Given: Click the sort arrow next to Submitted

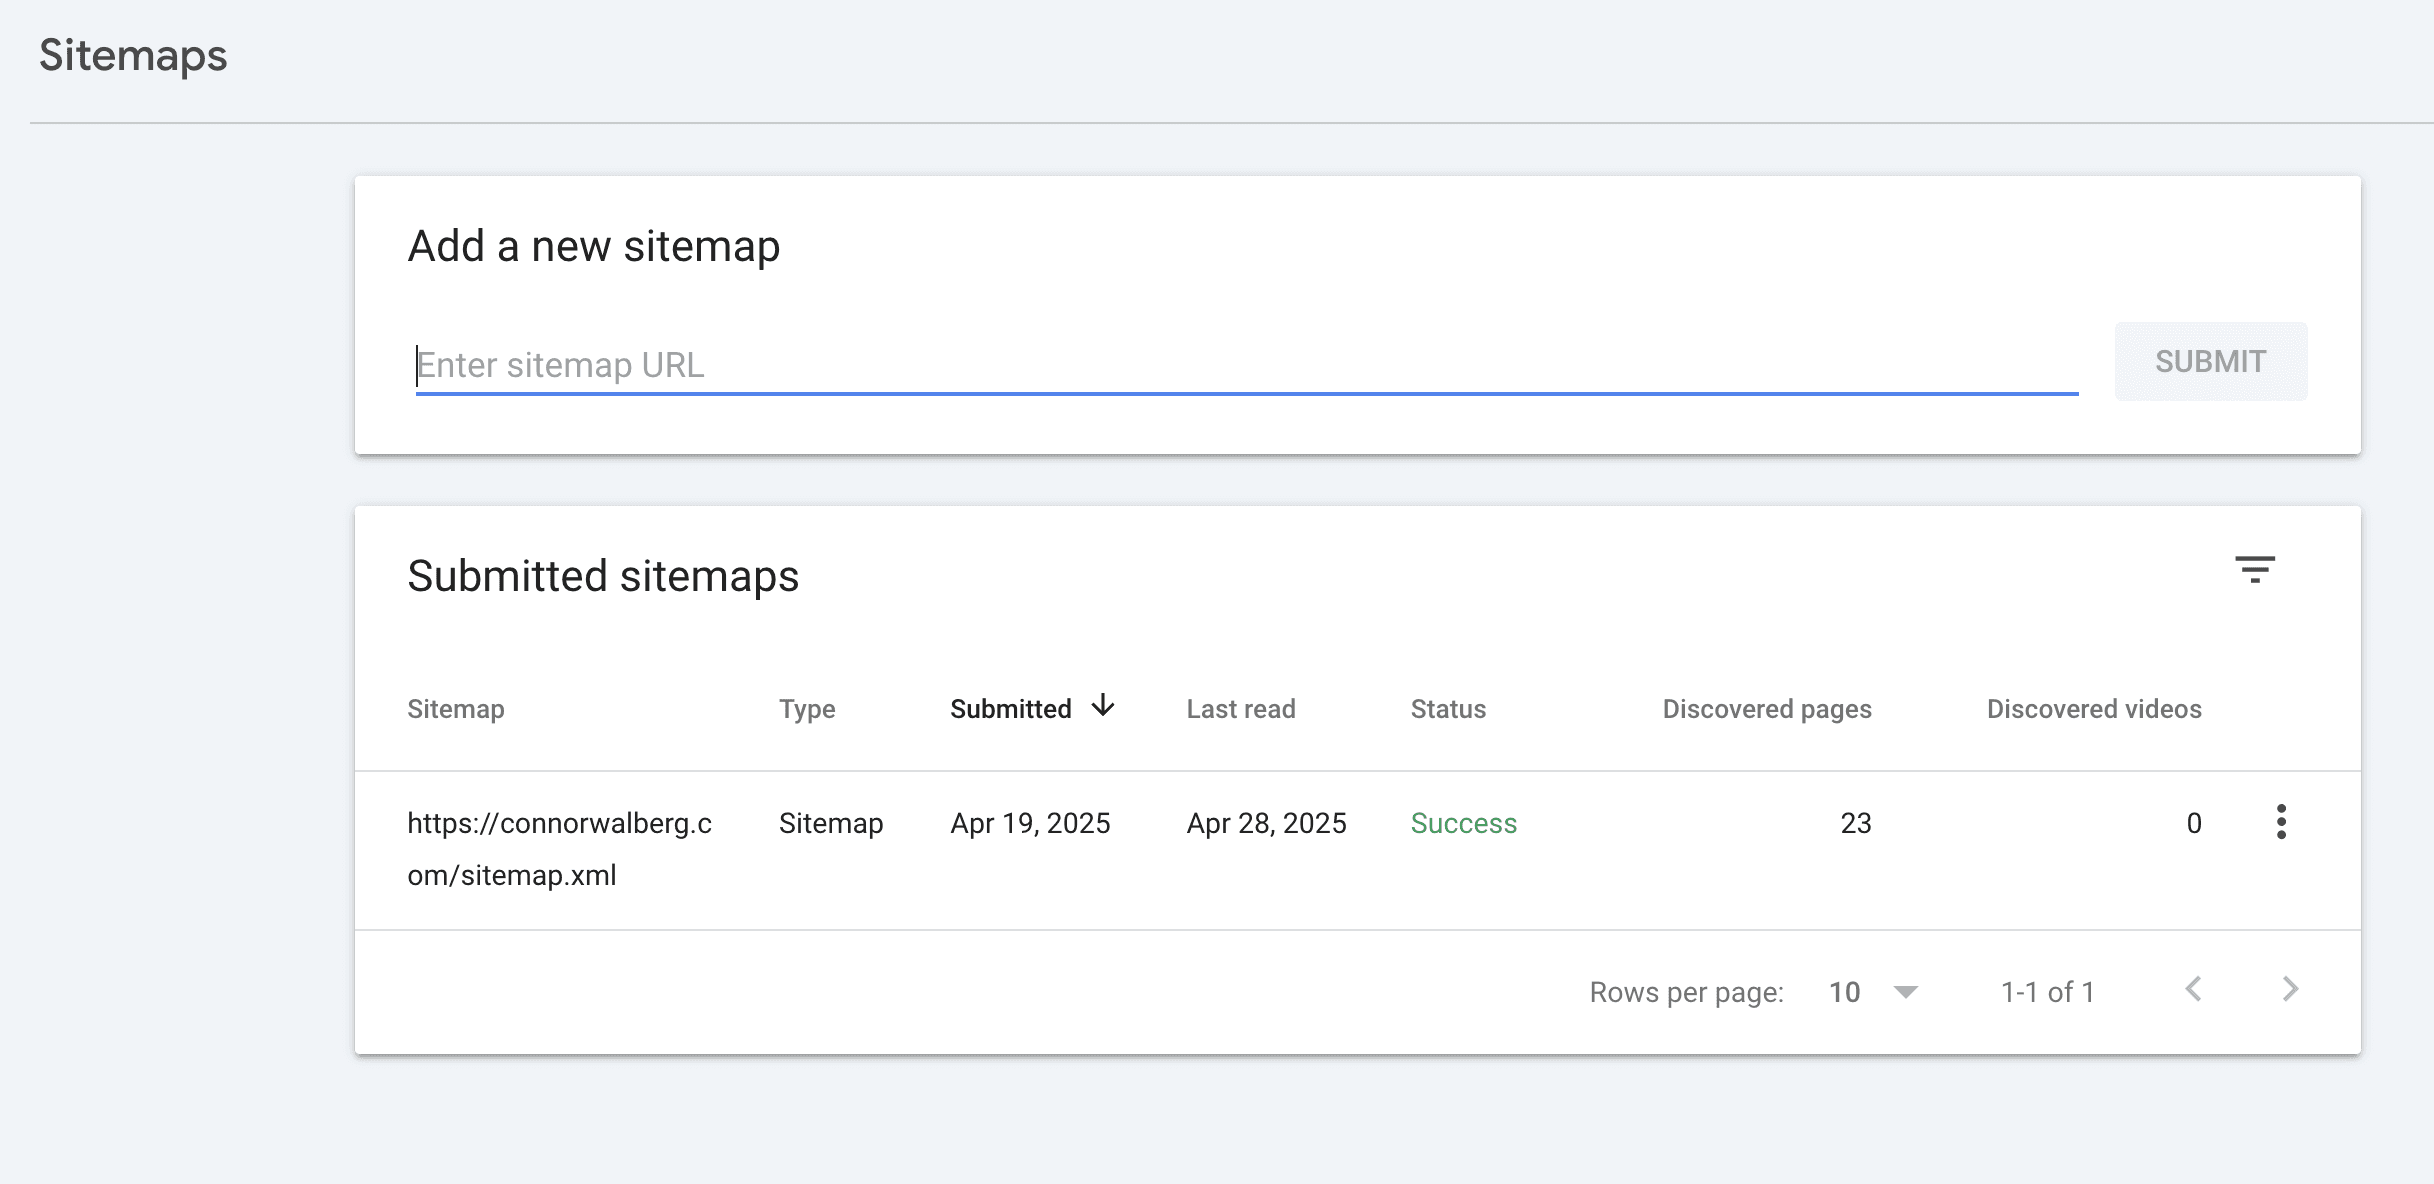Looking at the screenshot, I should (x=1103, y=706).
